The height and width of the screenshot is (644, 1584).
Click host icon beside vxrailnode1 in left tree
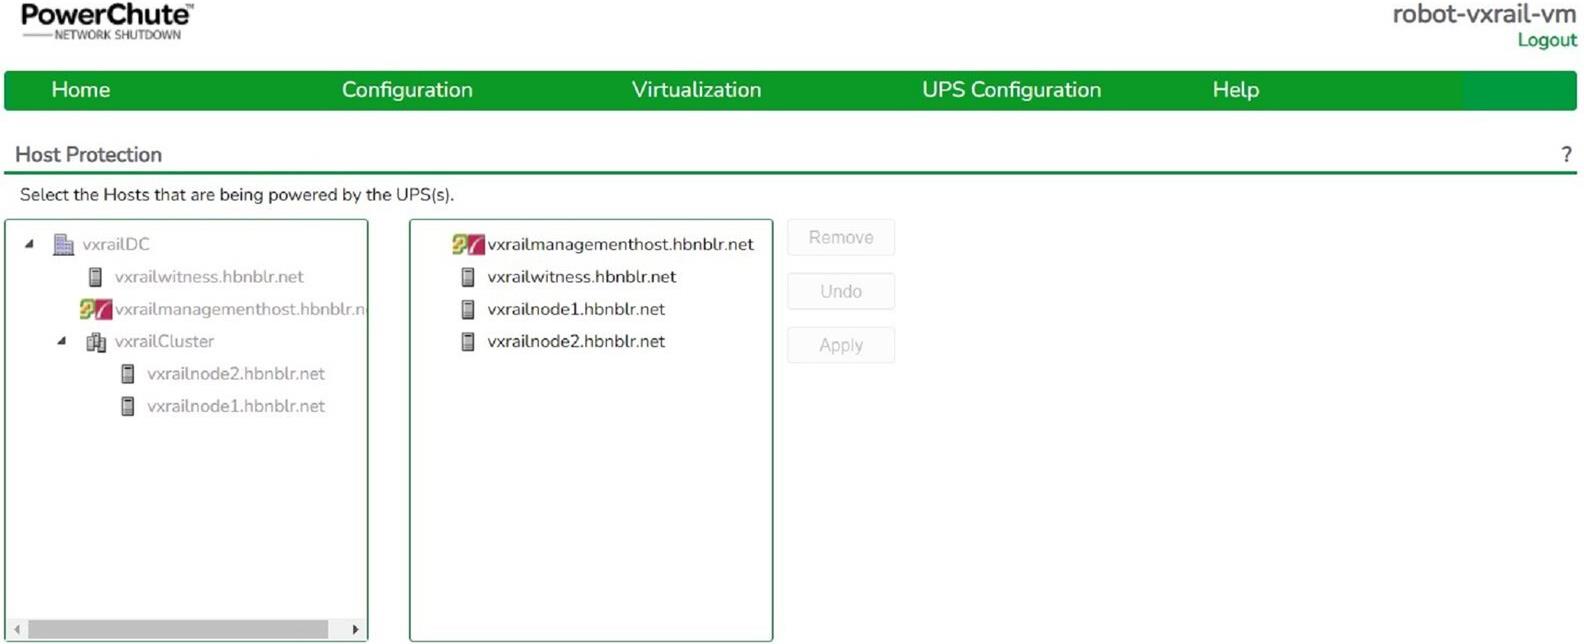coord(128,406)
